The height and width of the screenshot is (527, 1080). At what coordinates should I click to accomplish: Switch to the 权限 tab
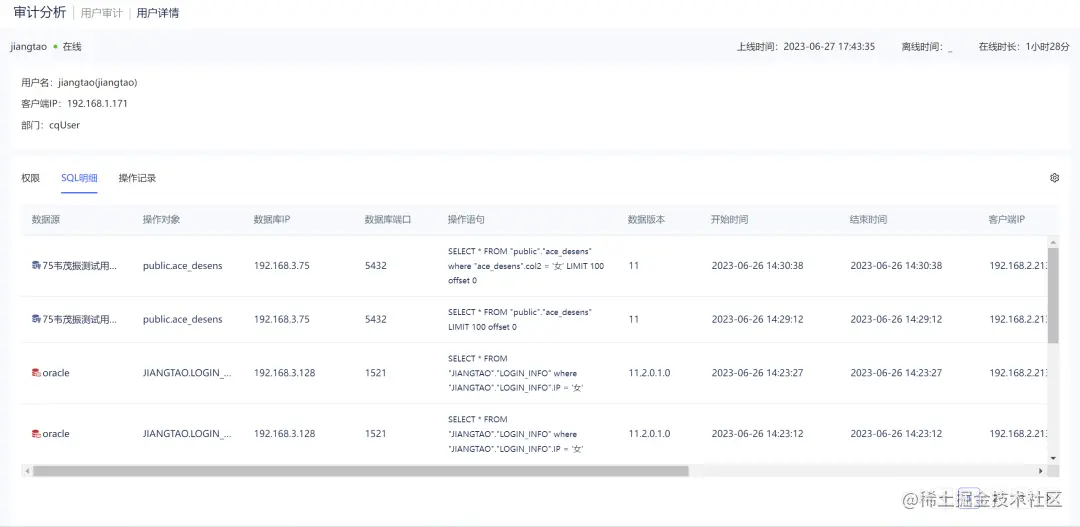(x=30, y=178)
